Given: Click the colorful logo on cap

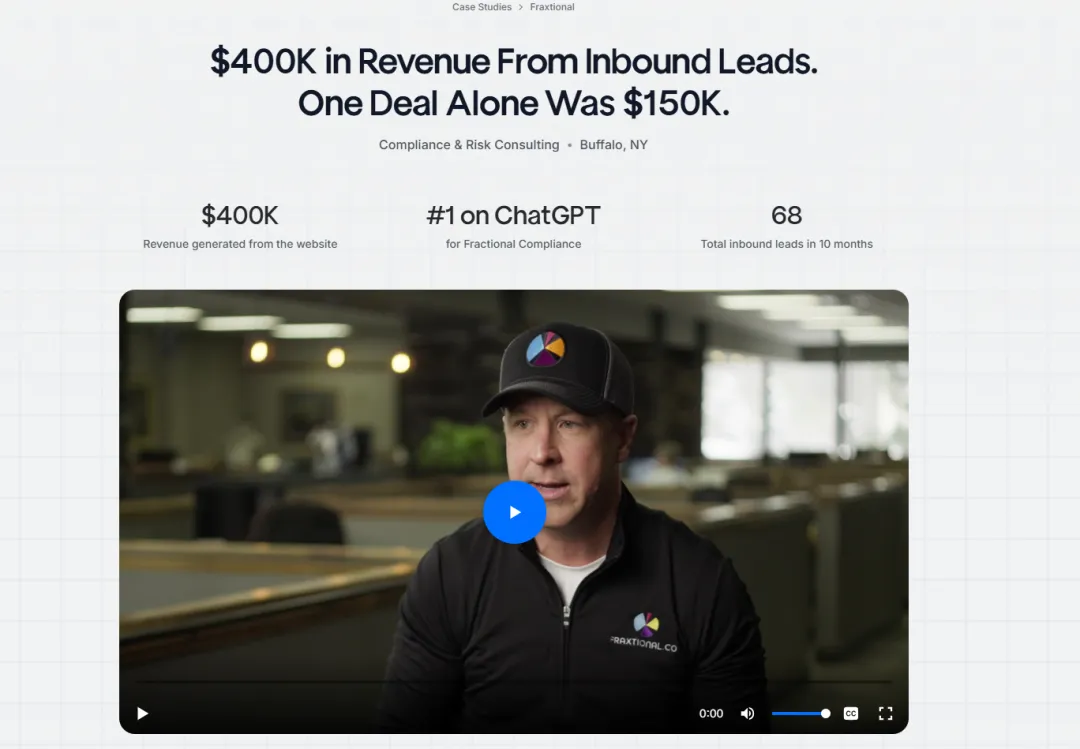Looking at the screenshot, I should click(546, 348).
